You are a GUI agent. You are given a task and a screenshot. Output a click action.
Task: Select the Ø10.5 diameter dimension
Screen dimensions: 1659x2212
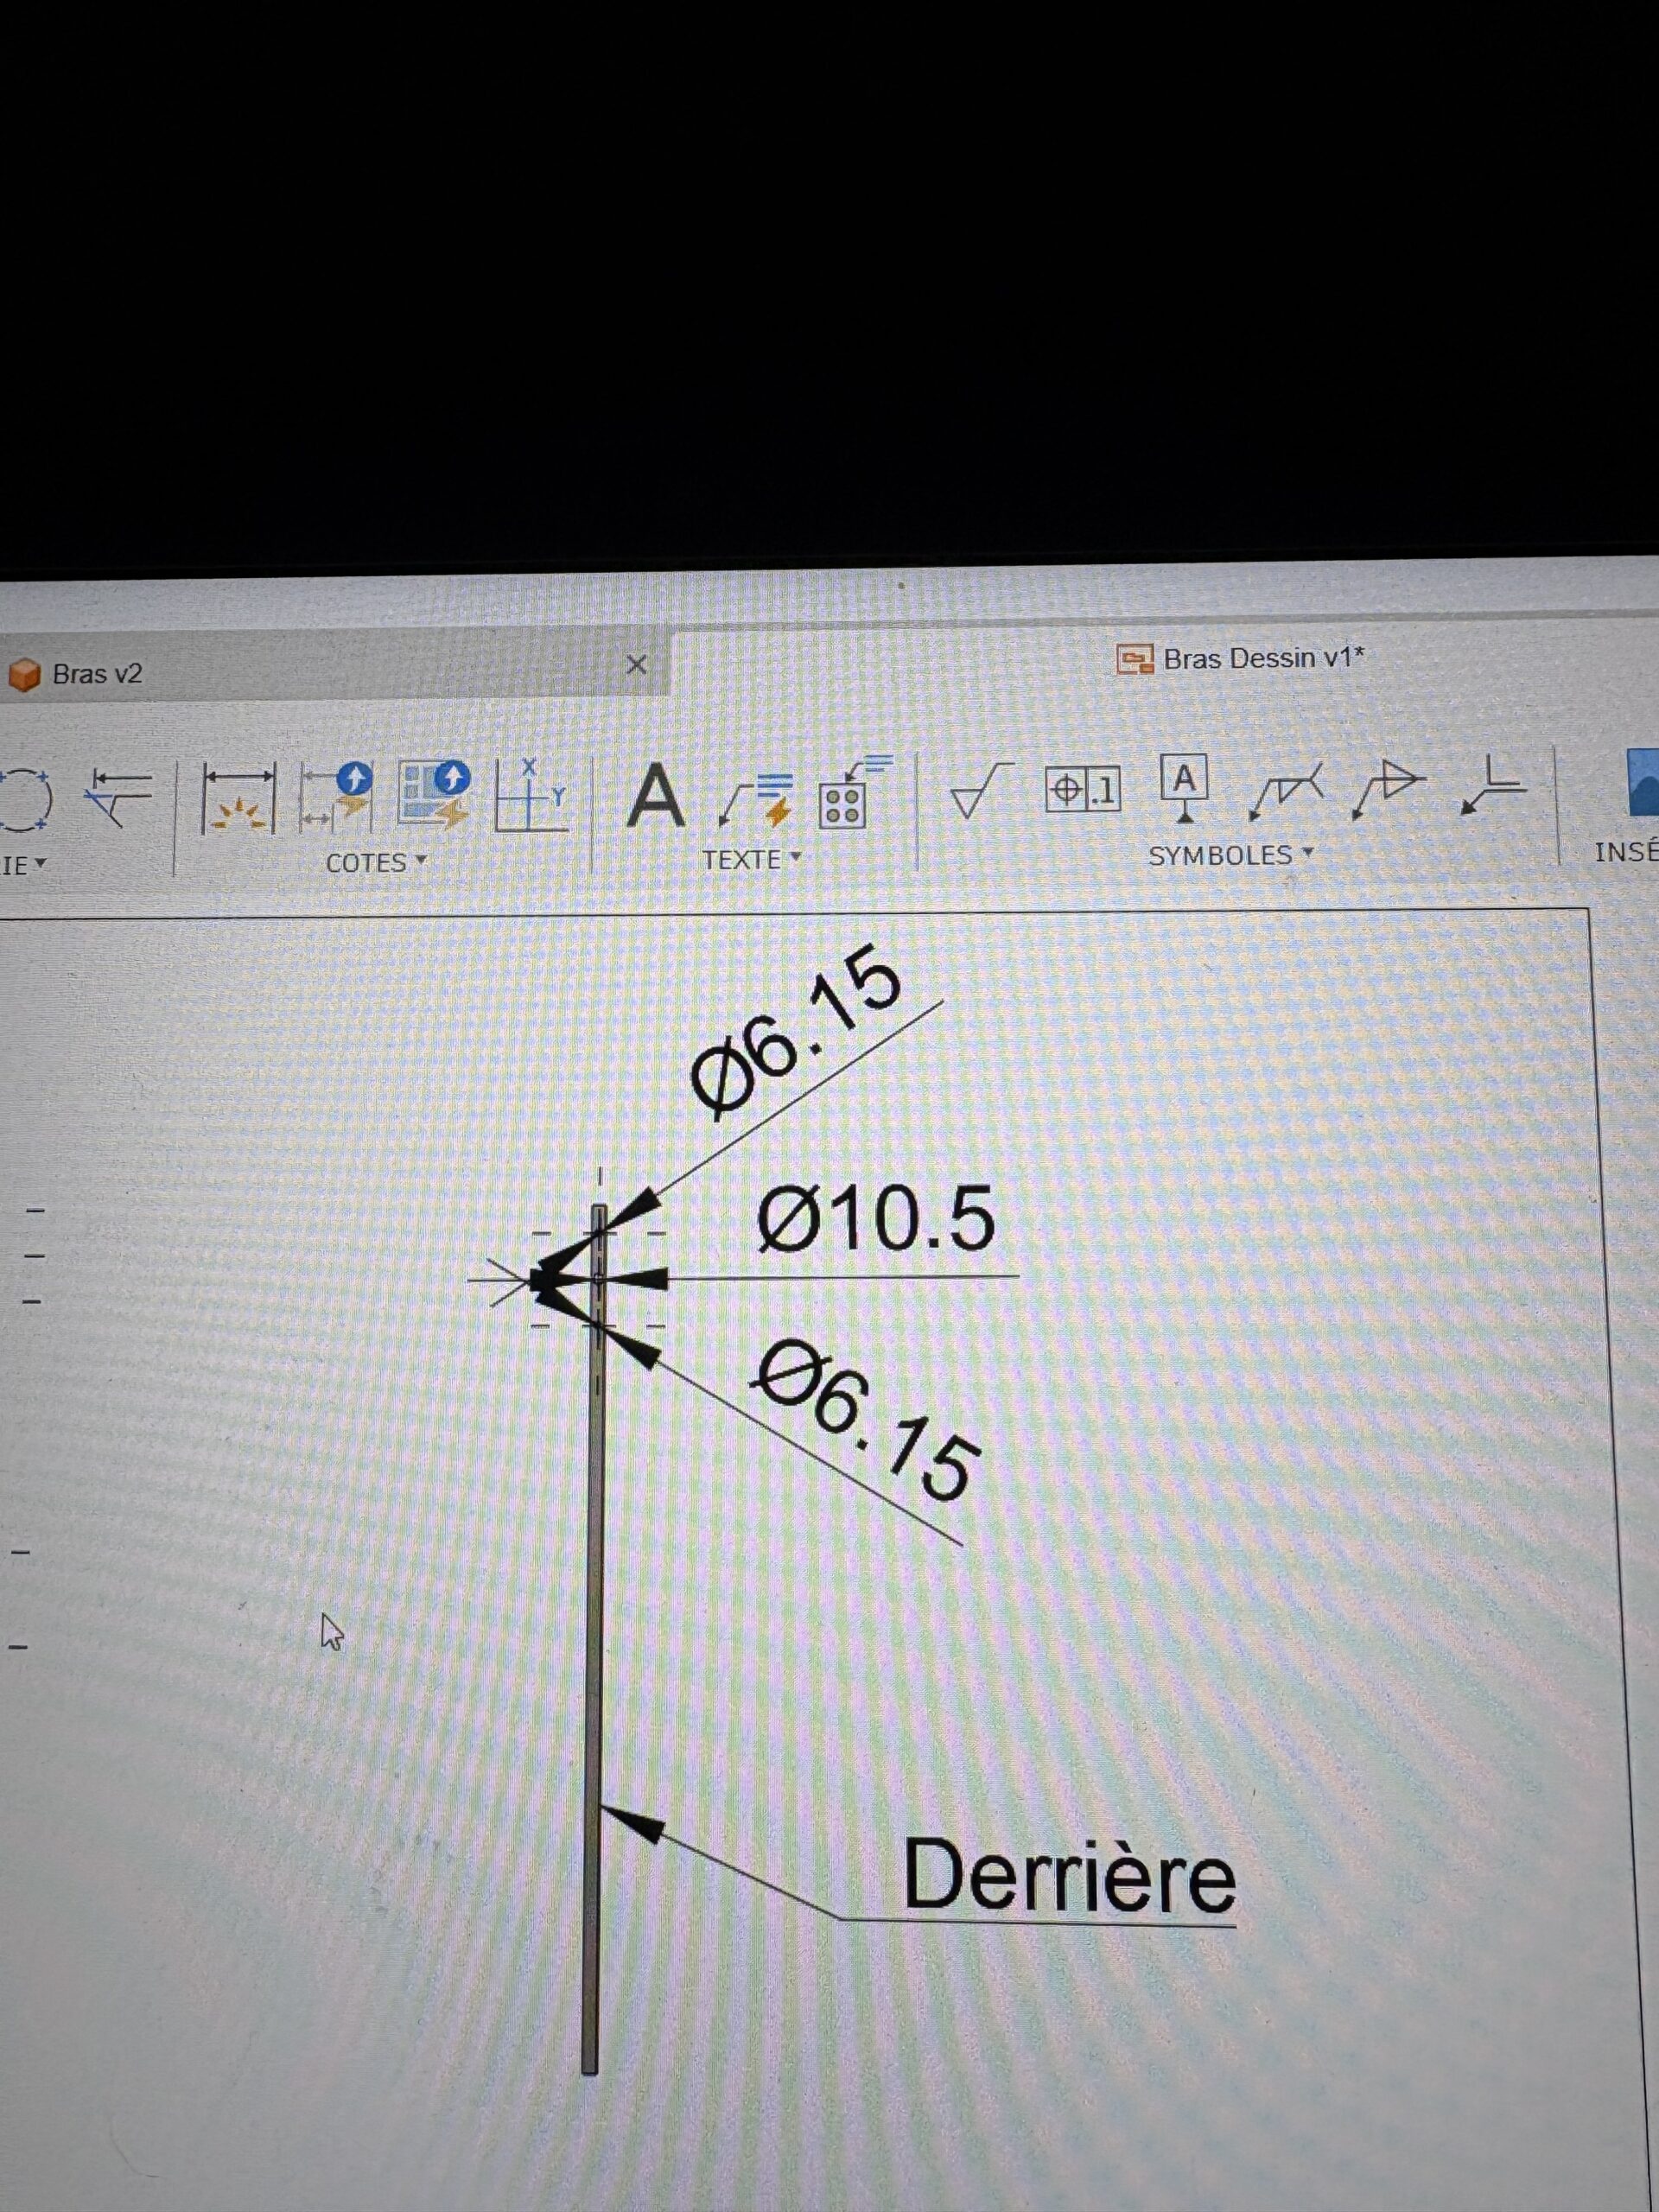(876, 1220)
